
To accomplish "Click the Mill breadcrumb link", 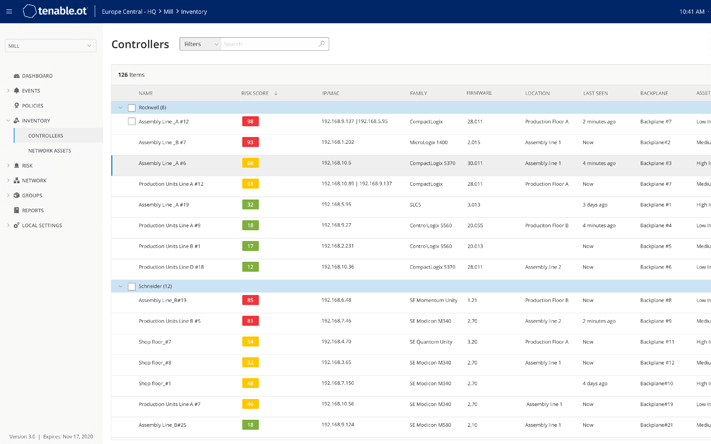I will tap(168, 12).
